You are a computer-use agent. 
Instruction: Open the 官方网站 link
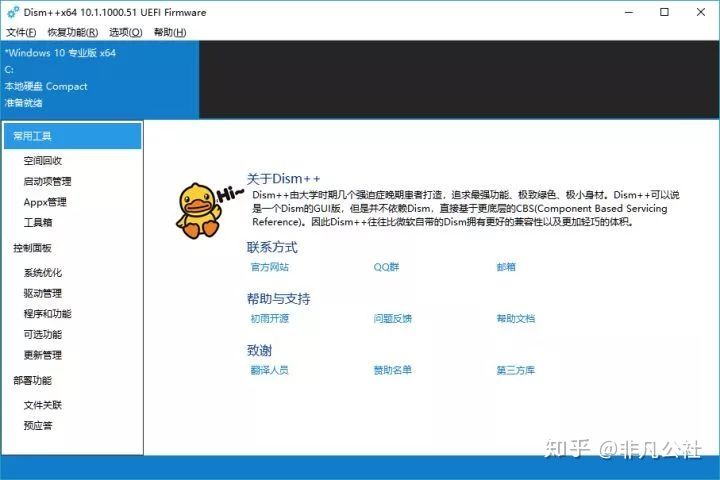[x=270, y=267]
